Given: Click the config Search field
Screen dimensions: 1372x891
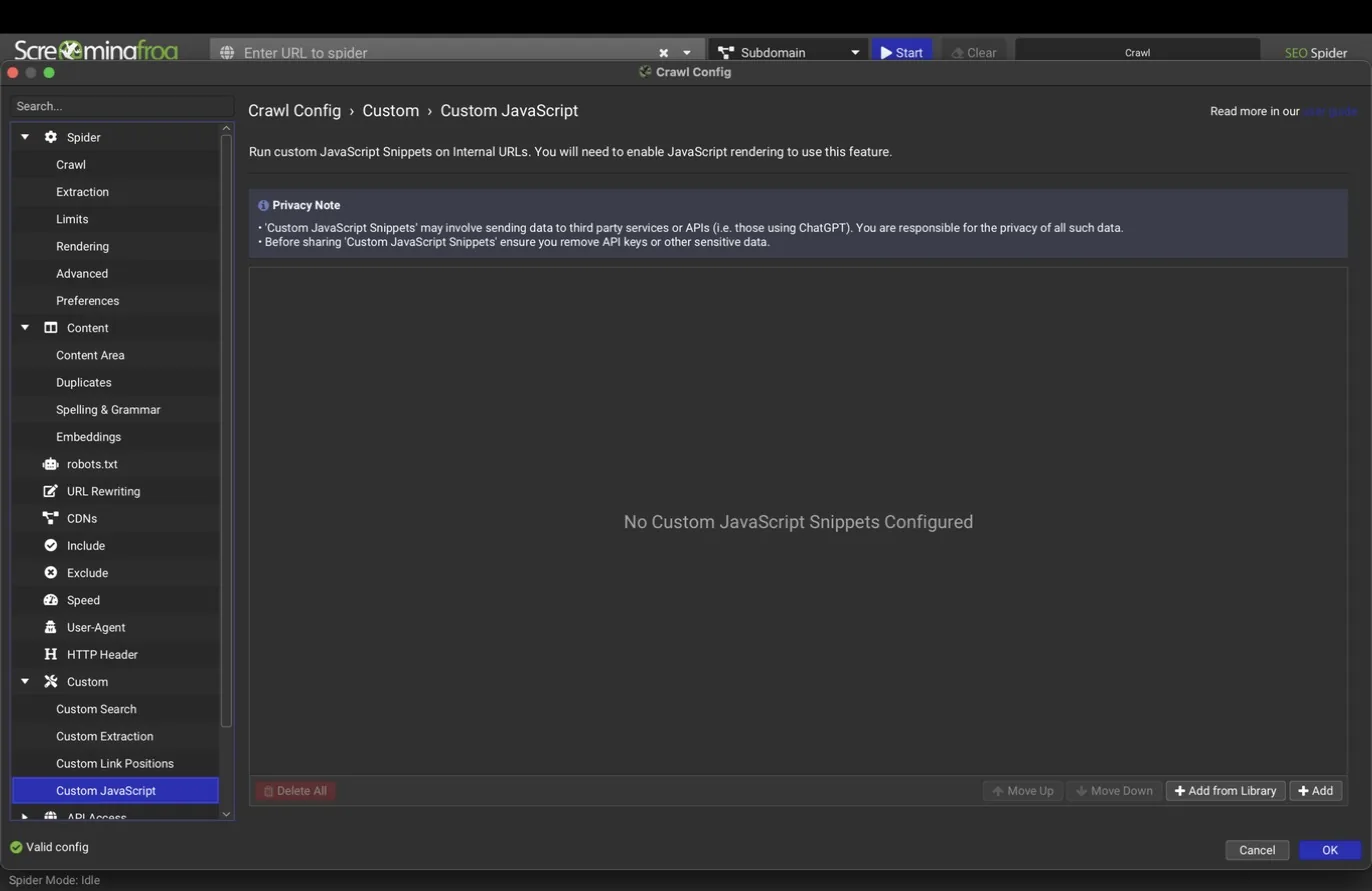Looking at the screenshot, I should (121, 106).
